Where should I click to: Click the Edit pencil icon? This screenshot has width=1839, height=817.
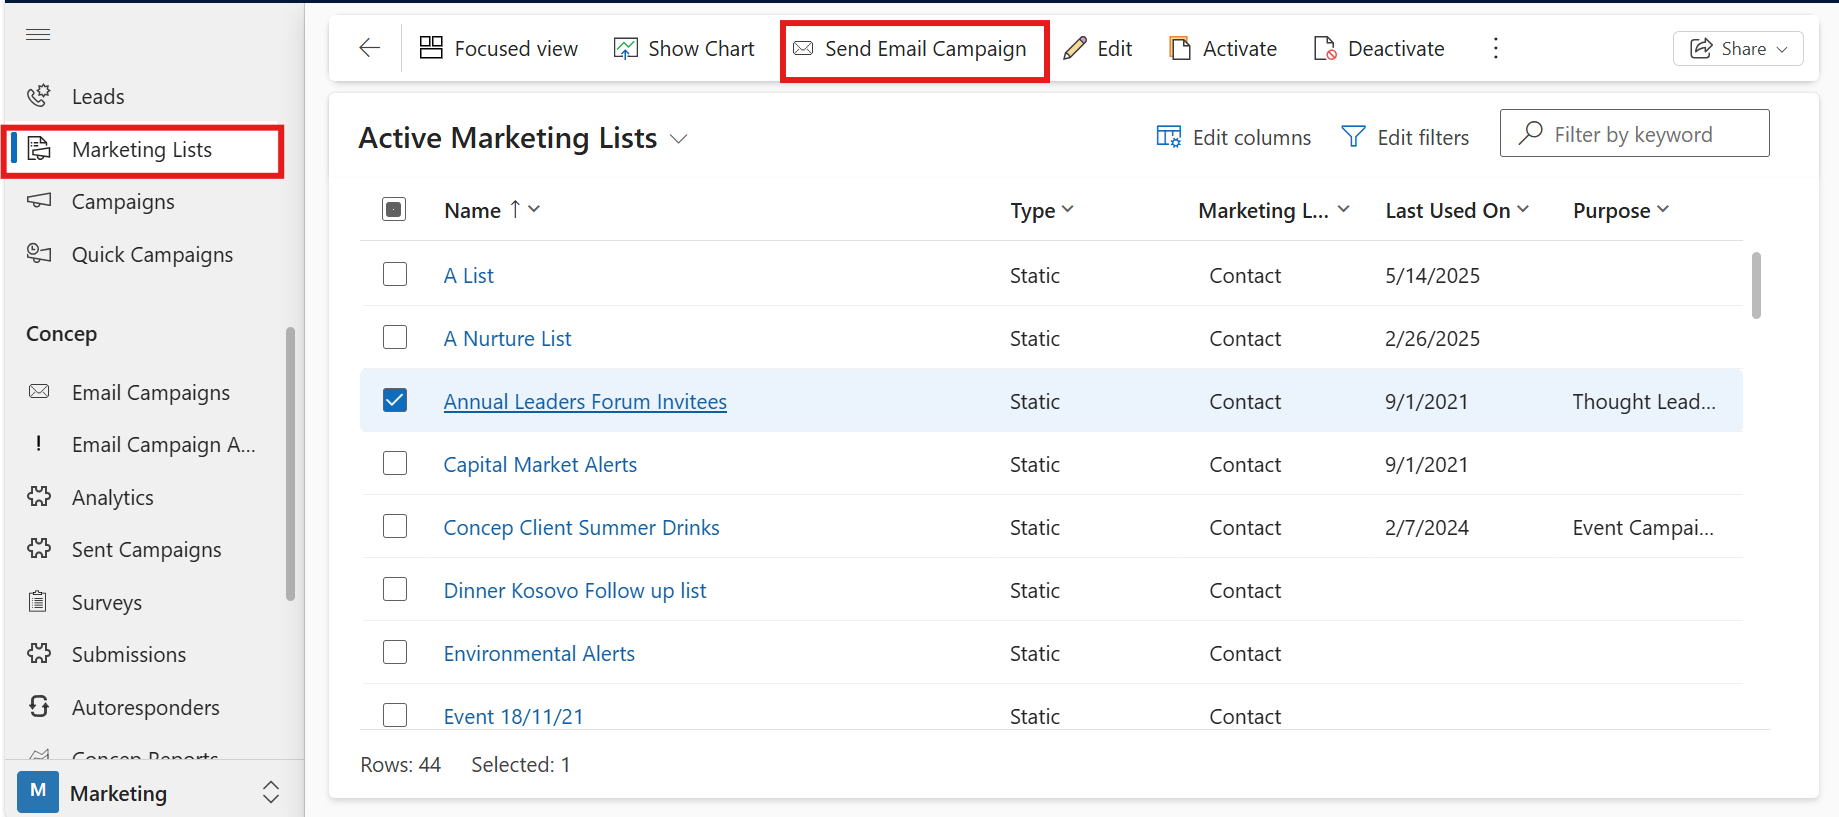point(1075,48)
